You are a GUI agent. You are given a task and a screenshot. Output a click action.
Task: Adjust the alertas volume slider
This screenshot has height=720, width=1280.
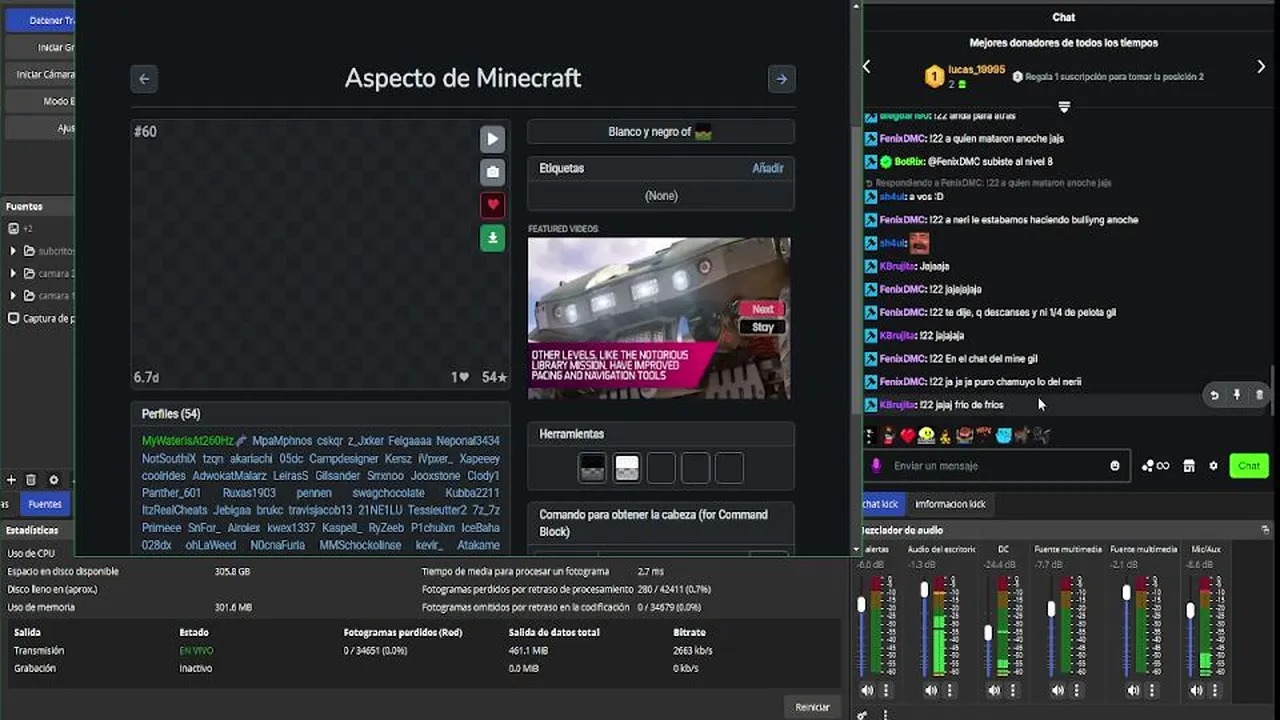click(862, 605)
